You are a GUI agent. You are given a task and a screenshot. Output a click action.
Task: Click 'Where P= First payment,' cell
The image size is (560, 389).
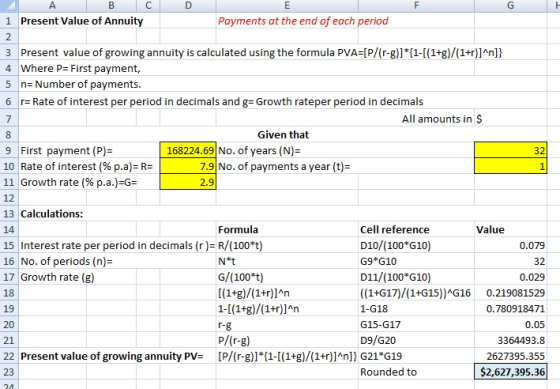pos(80,68)
